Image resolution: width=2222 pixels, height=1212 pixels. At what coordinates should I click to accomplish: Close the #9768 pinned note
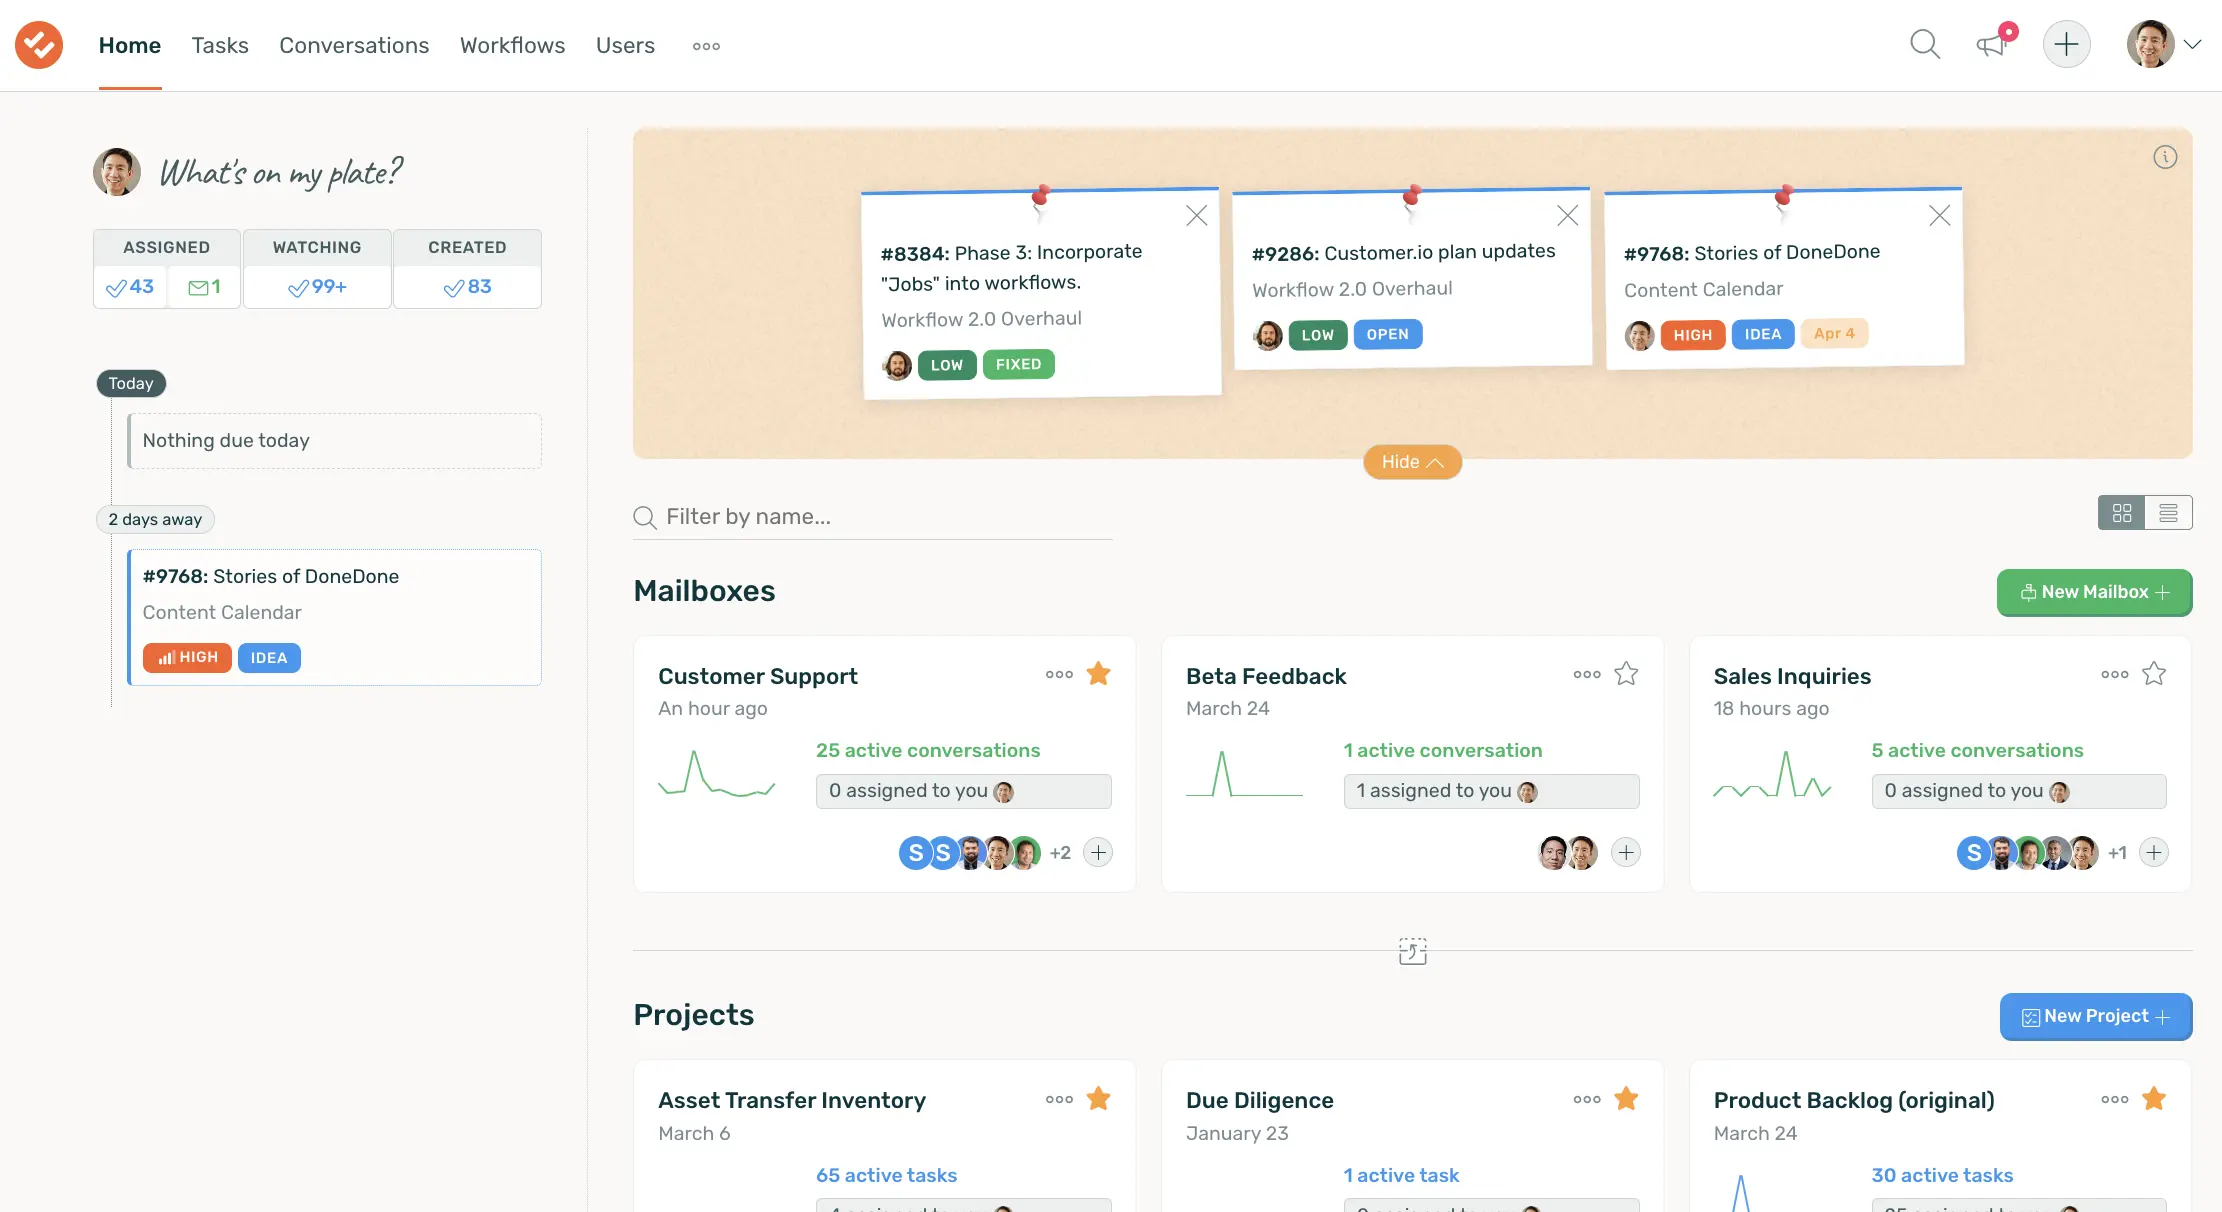[x=1939, y=216]
